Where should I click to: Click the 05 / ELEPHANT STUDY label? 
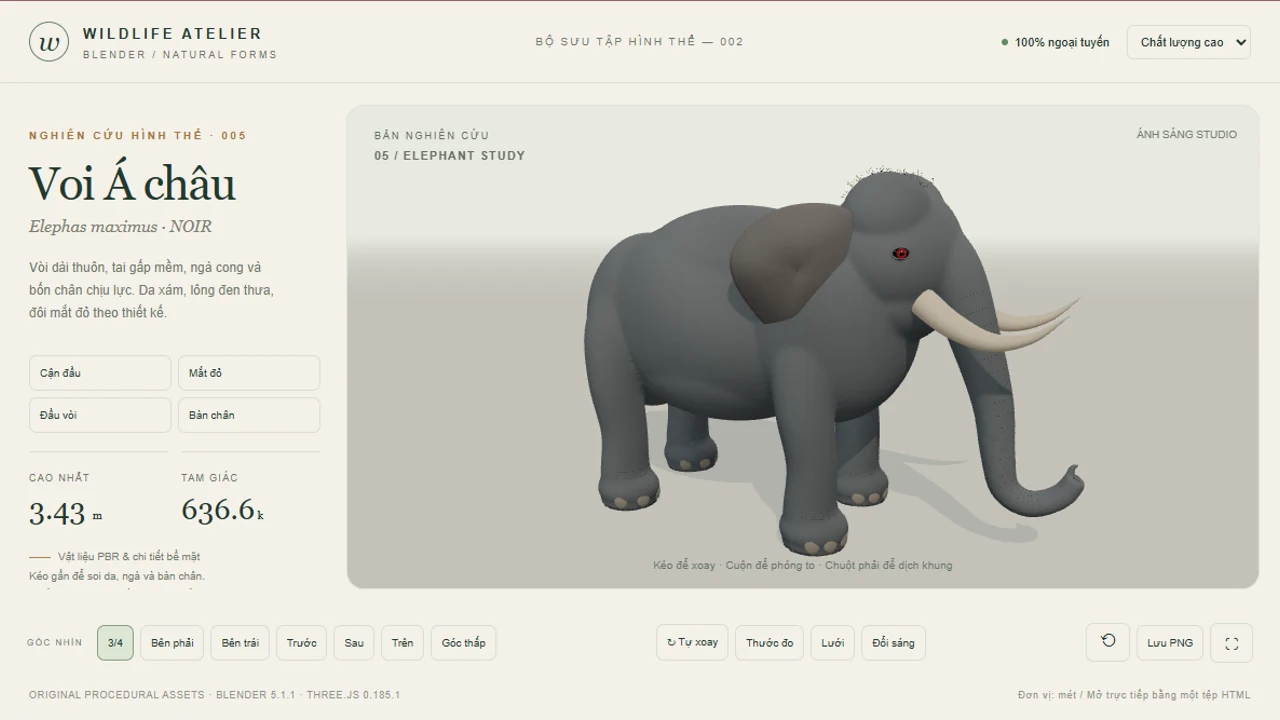[449, 155]
